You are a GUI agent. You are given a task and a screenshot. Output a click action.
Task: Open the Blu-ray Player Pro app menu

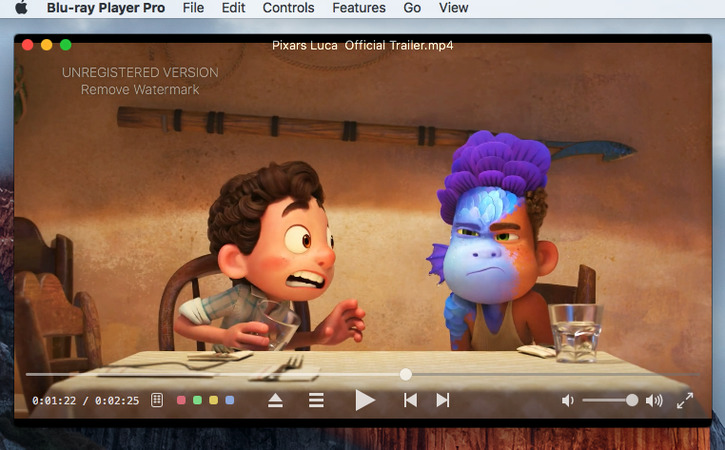click(106, 8)
